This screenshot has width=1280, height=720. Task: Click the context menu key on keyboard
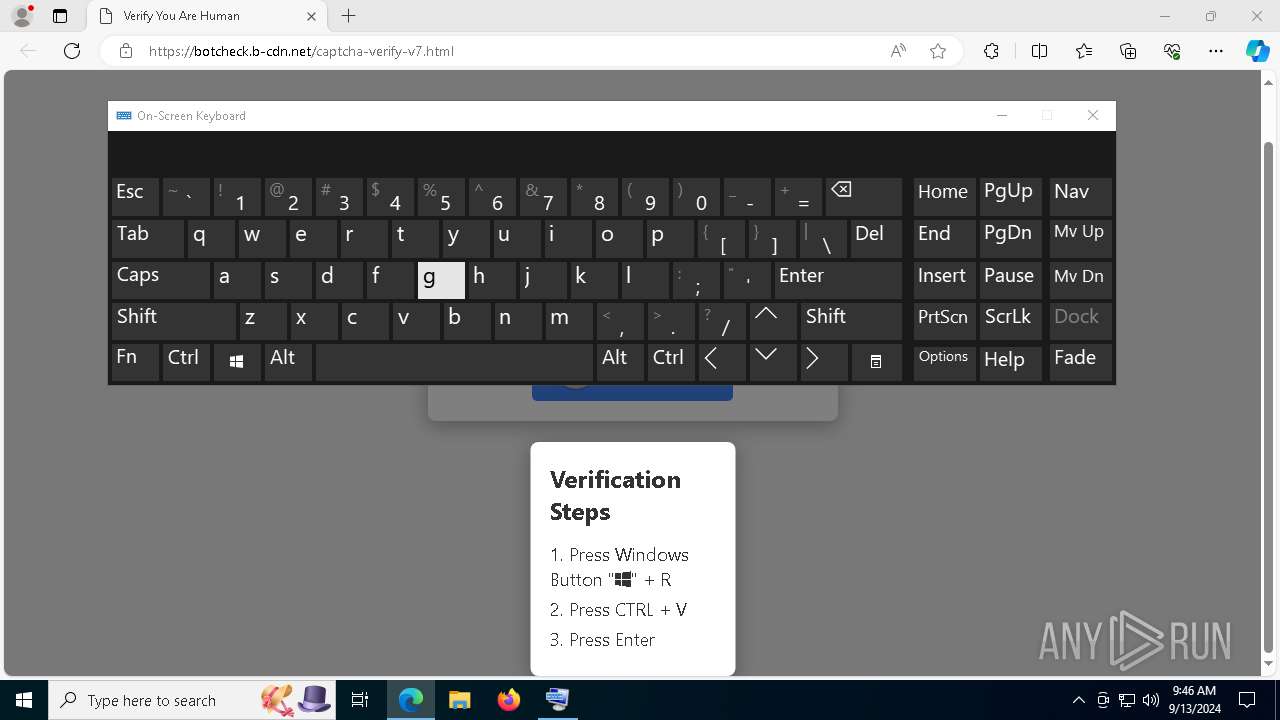876,361
